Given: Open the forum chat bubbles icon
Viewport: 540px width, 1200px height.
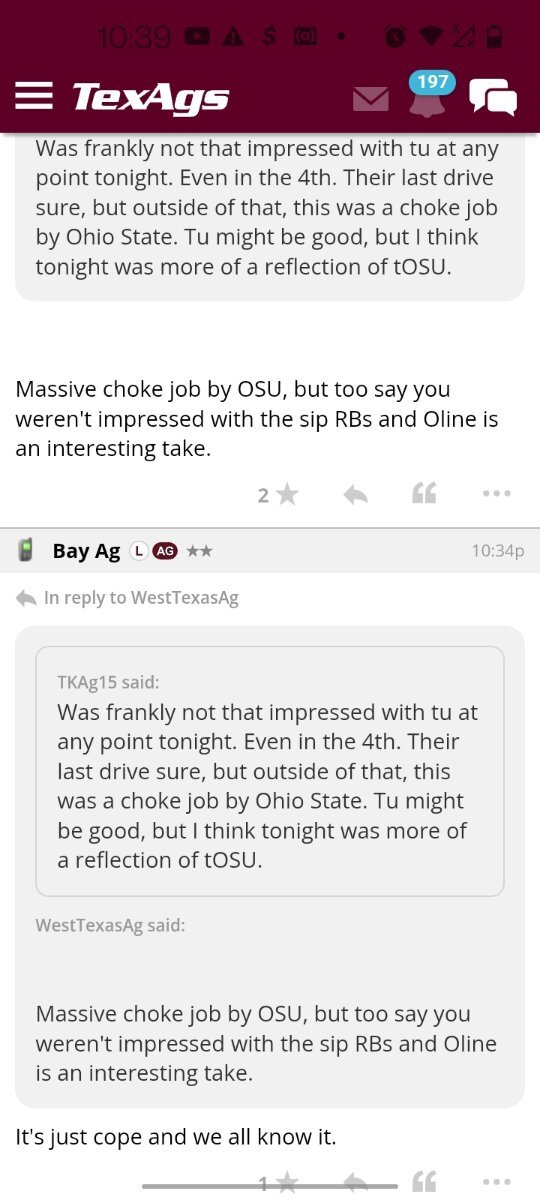Looking at the screenshot, I should pyautogui.click(x=493, y=97).
